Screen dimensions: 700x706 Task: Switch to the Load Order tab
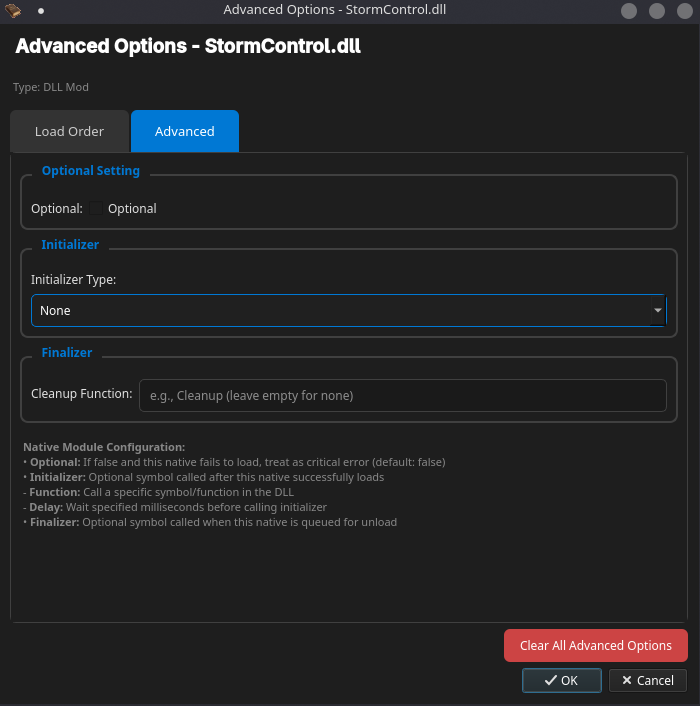69,132
